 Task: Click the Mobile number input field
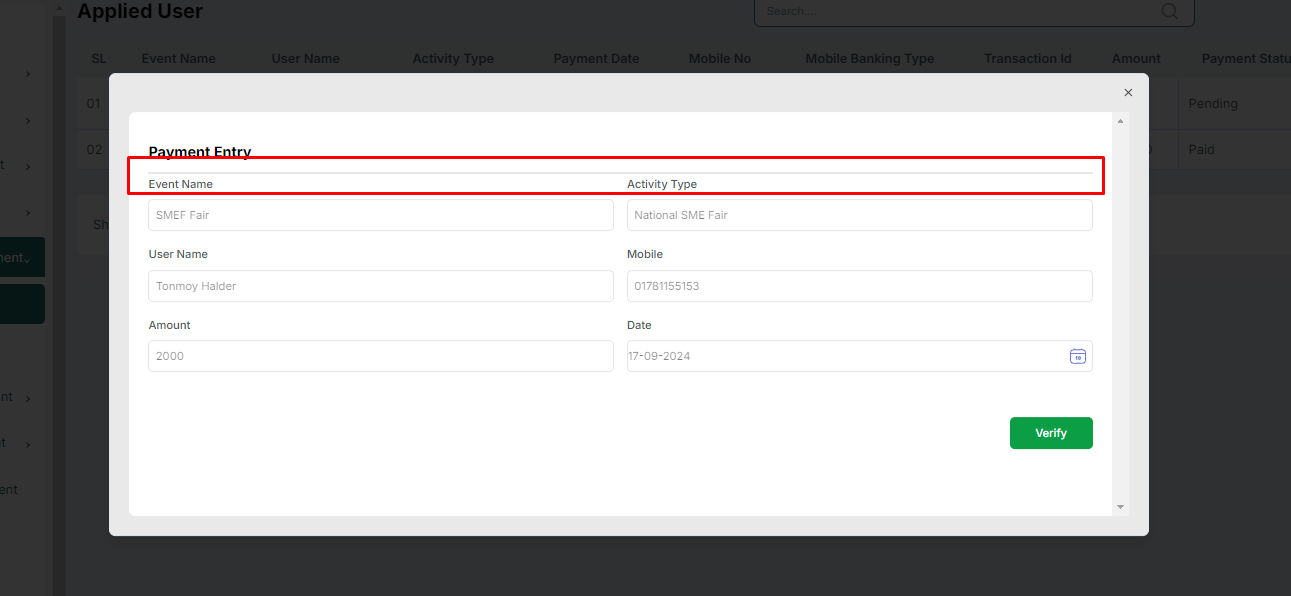[x=860, y=286]
